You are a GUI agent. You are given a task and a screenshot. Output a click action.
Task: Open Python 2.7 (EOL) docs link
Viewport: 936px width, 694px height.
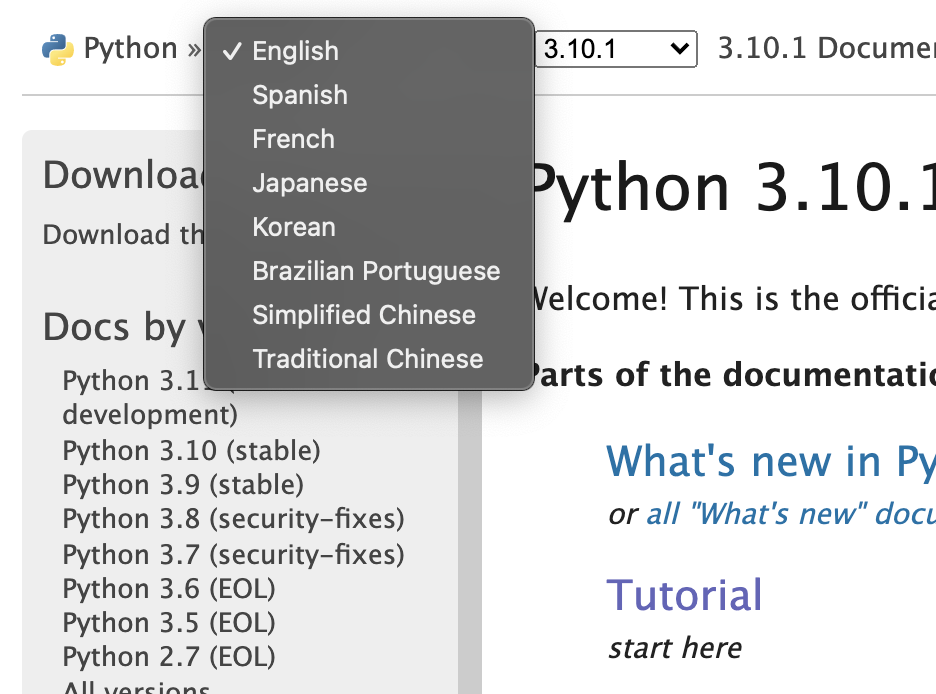pyautogui.click(x=169, y=657)
